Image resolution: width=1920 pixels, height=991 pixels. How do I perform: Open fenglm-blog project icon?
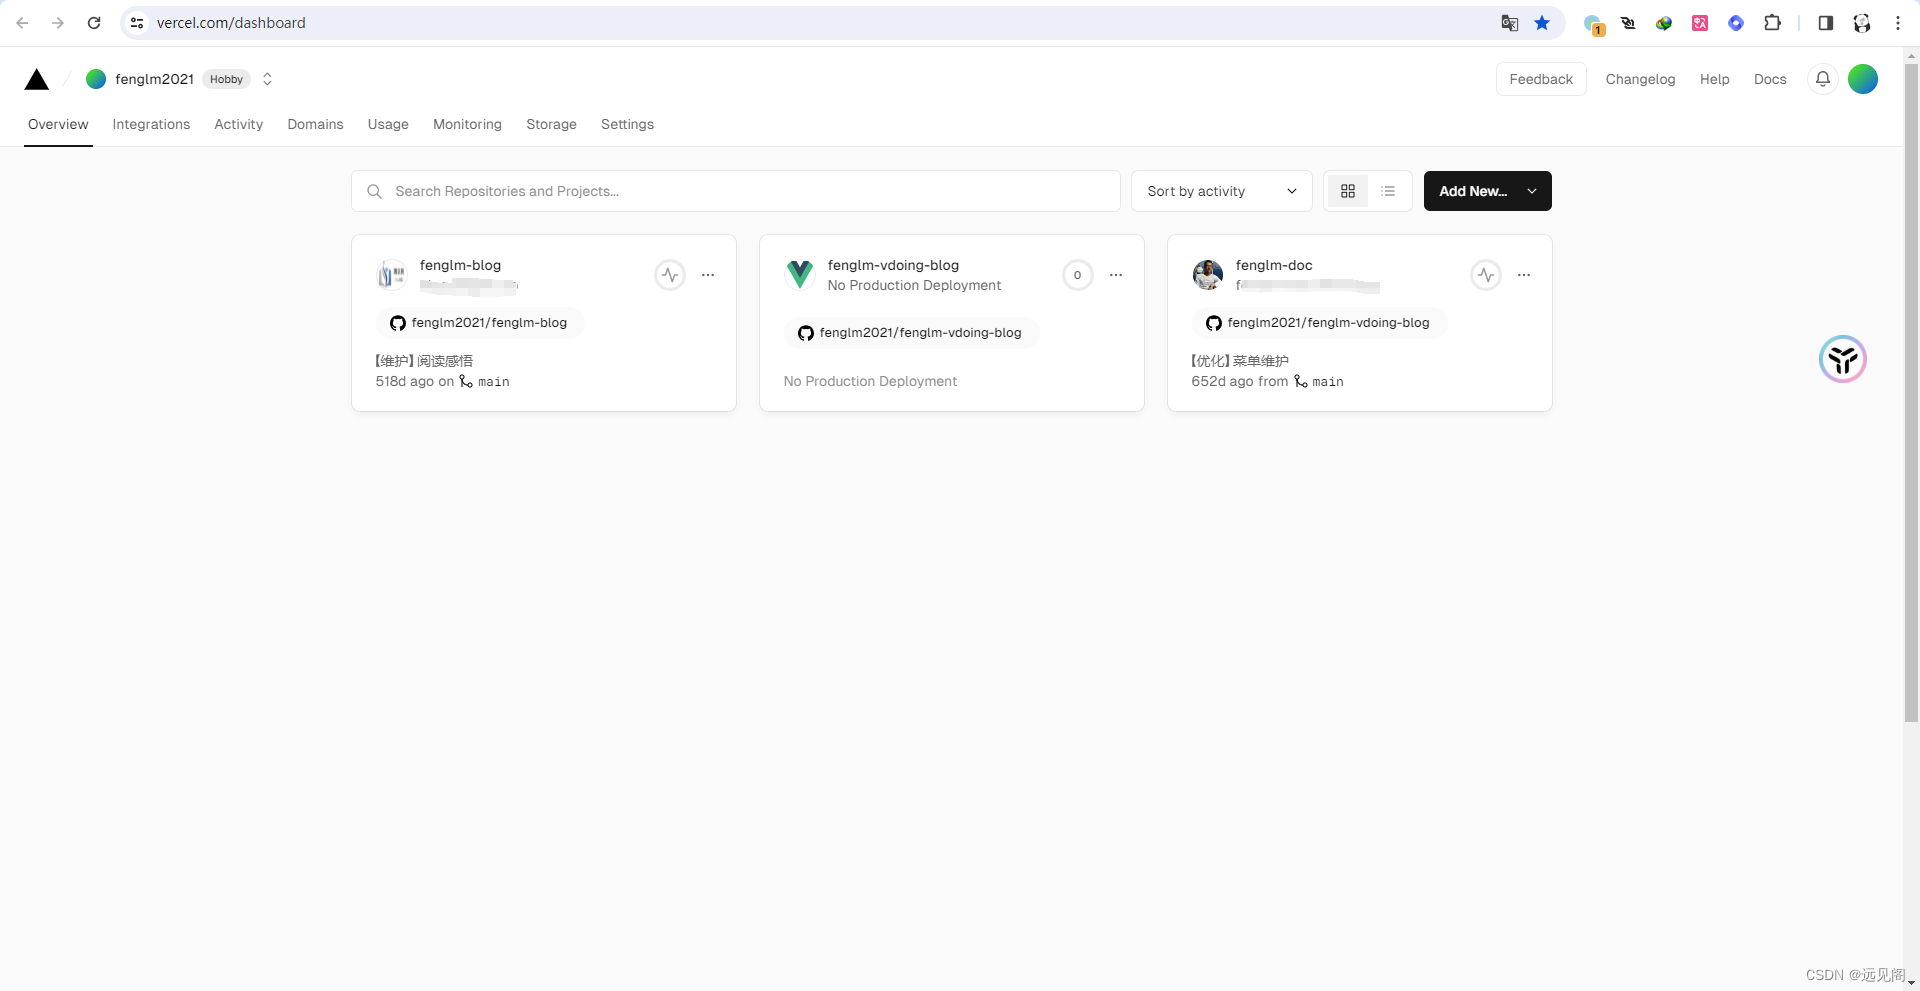click(392, 274)
